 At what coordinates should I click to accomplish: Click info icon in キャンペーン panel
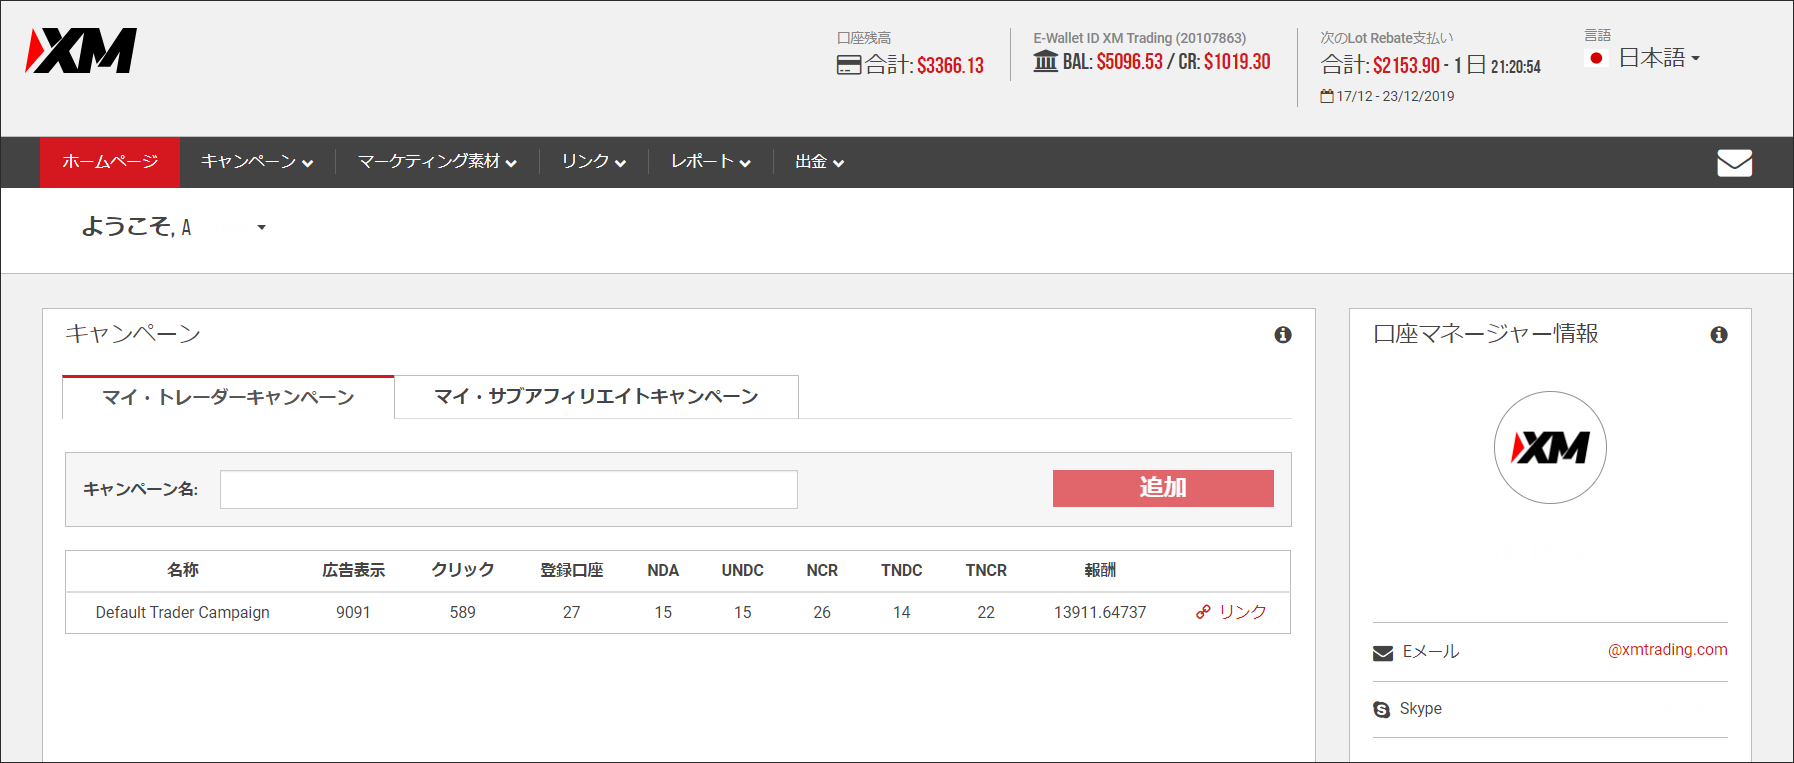coord(1282,335)
